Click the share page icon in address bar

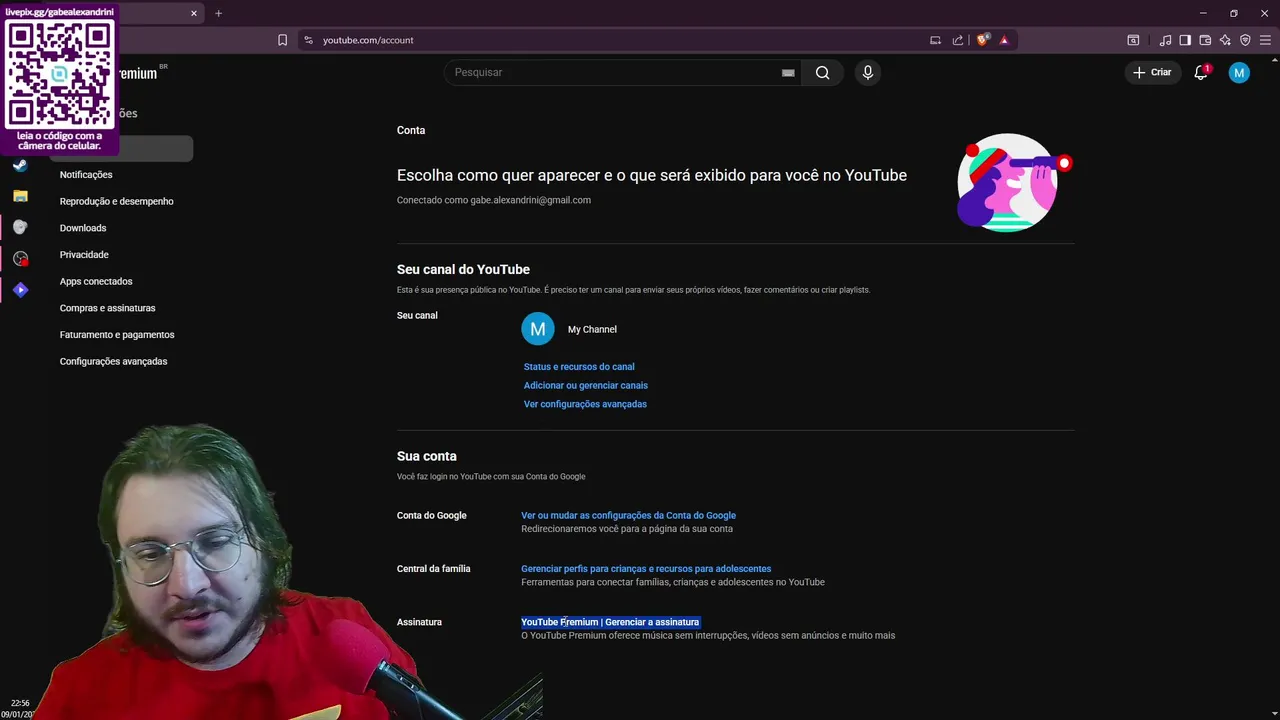(958, 40)
